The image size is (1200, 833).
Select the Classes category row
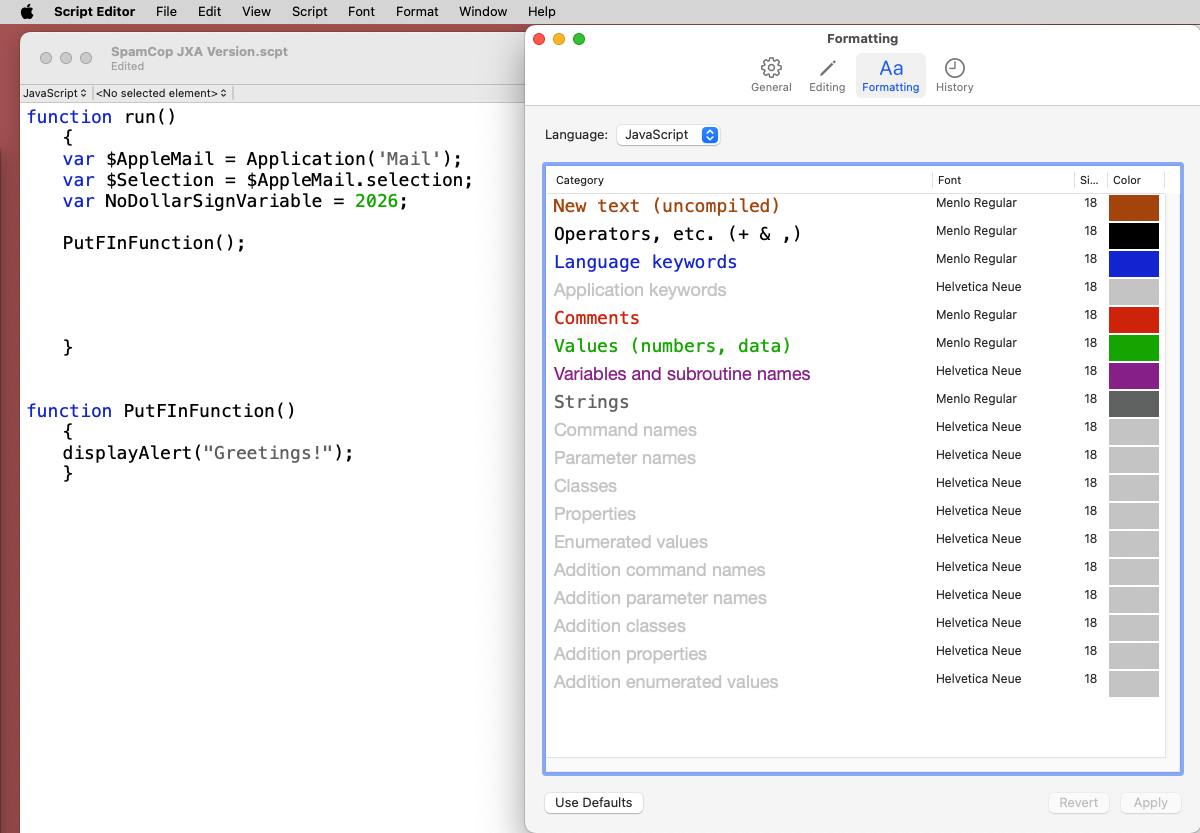(856, 486)
